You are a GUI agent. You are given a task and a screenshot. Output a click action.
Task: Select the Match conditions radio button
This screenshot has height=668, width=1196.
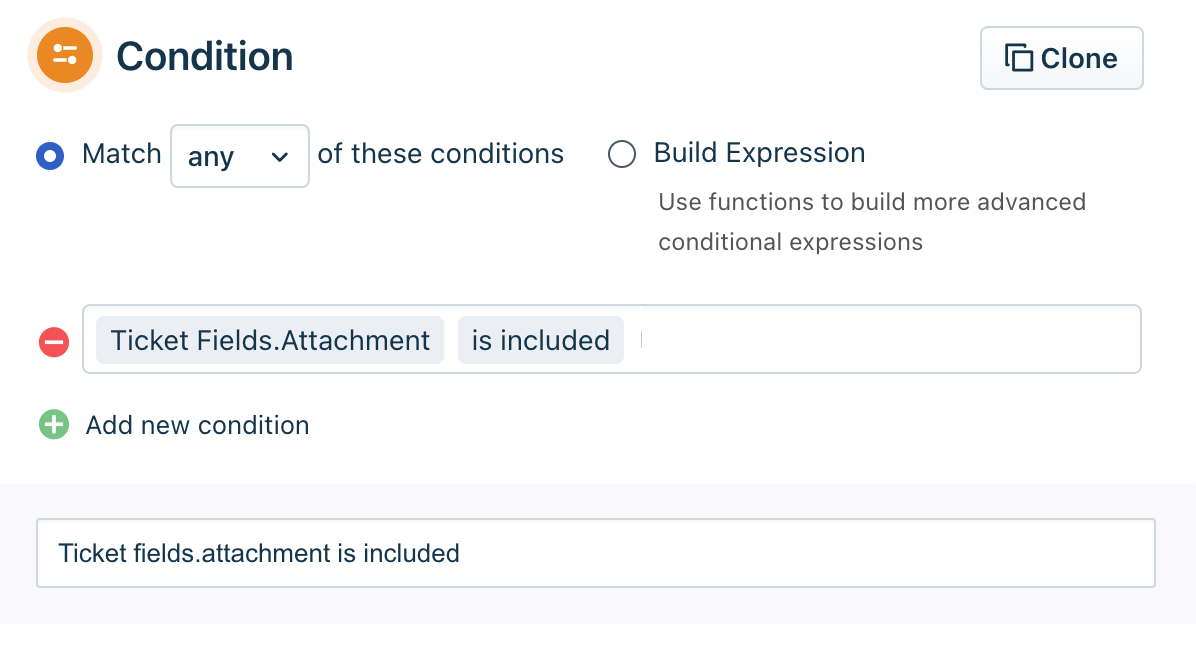pos(50,156)
